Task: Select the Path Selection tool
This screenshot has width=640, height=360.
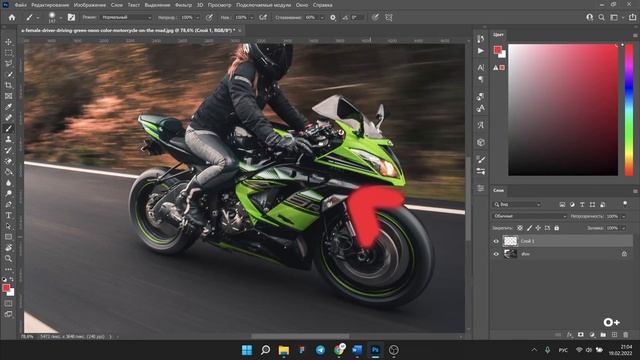Action: [8, 226]
